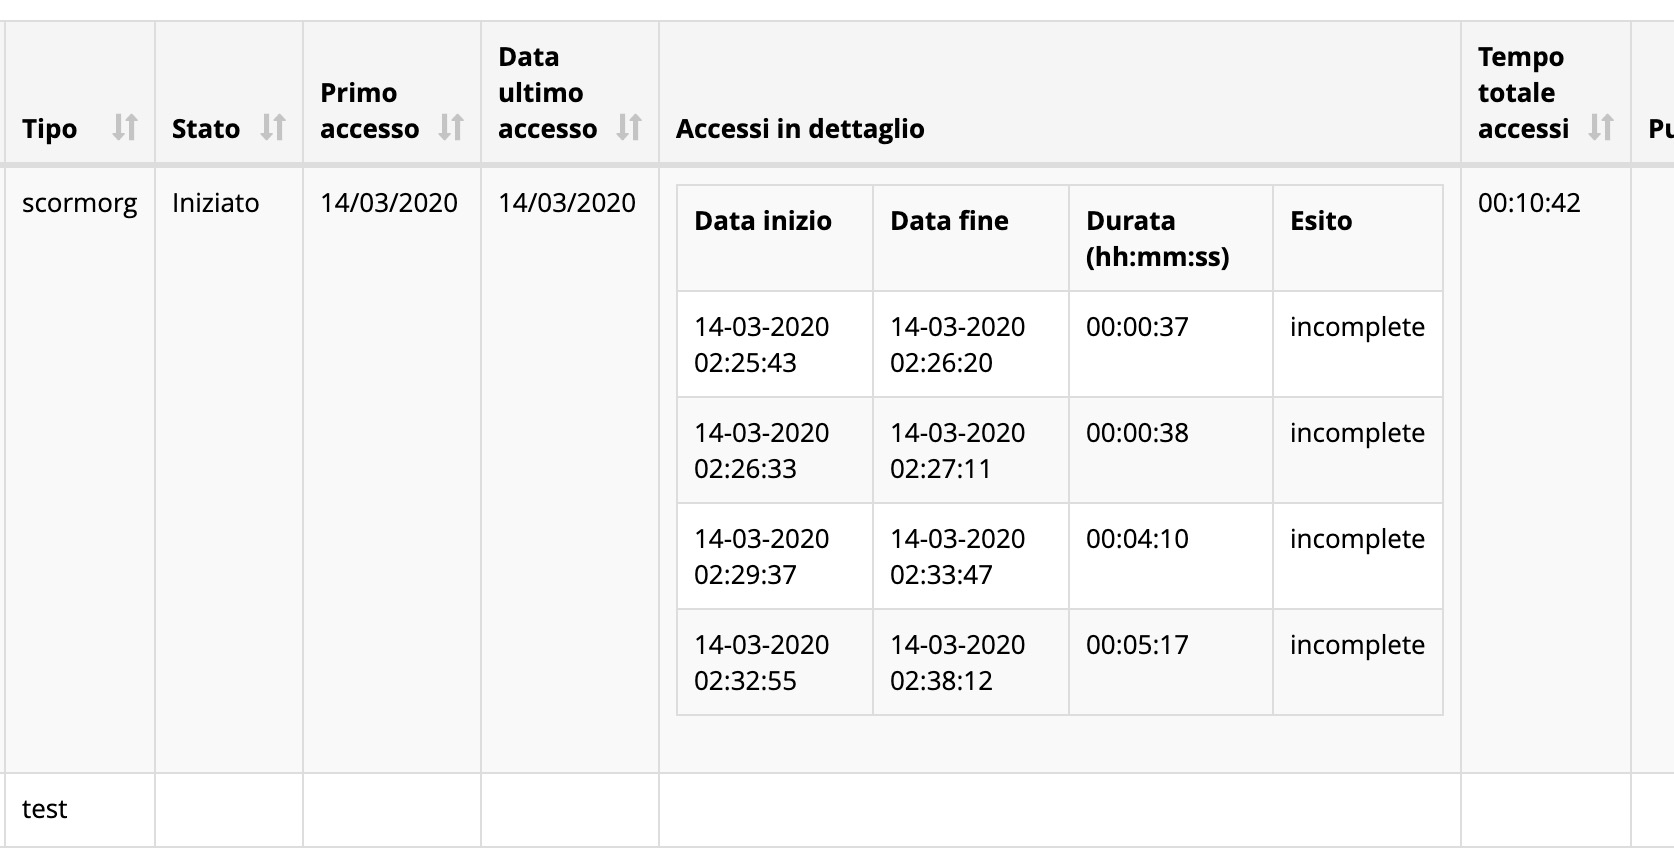Click the Iniziato status cell
This screenshot has width=1674, height=866.
(x=215, y=203)
